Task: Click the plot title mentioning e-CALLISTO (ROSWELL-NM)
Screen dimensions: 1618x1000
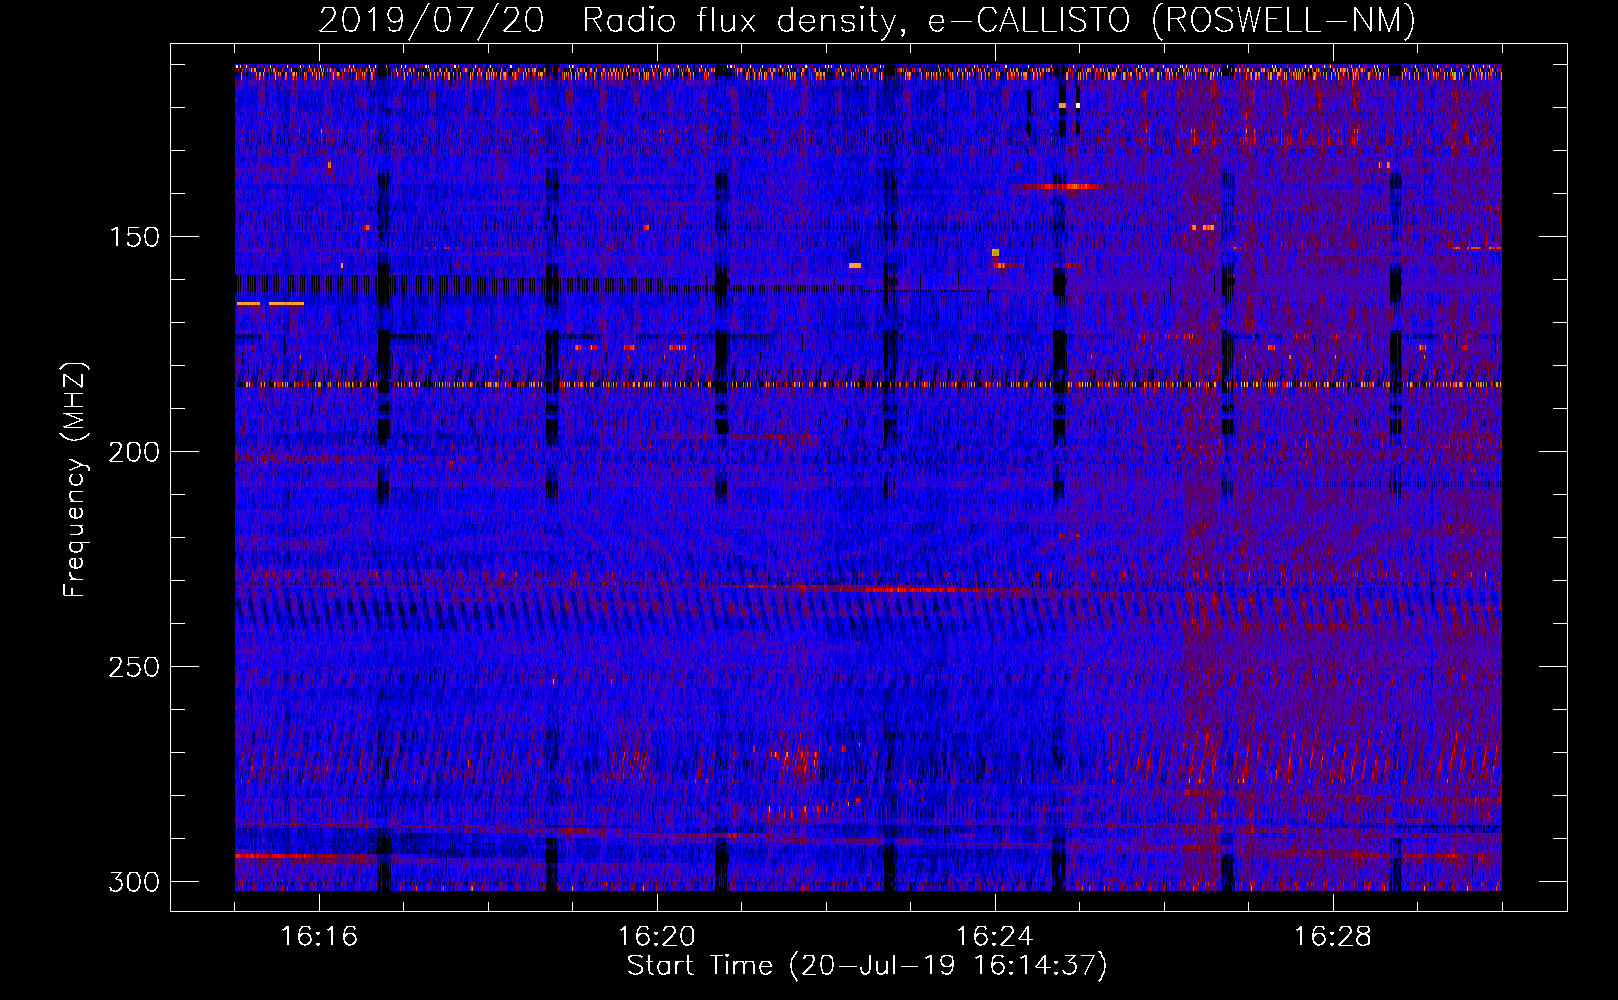Action: pyautogui.click(x=867, y=21)
